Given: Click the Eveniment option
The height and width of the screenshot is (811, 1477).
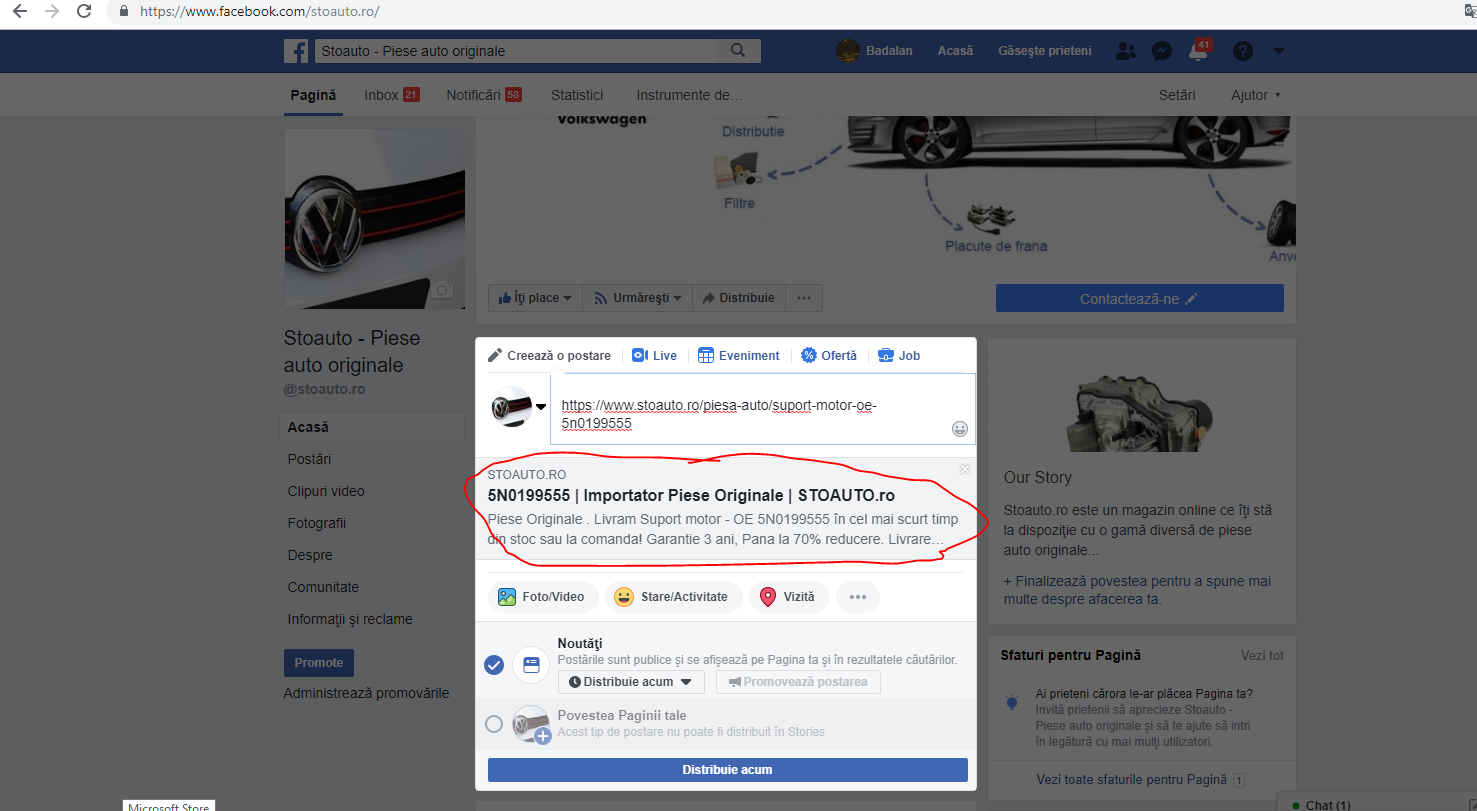Looking at the screenshot, I should click(739, 356).
